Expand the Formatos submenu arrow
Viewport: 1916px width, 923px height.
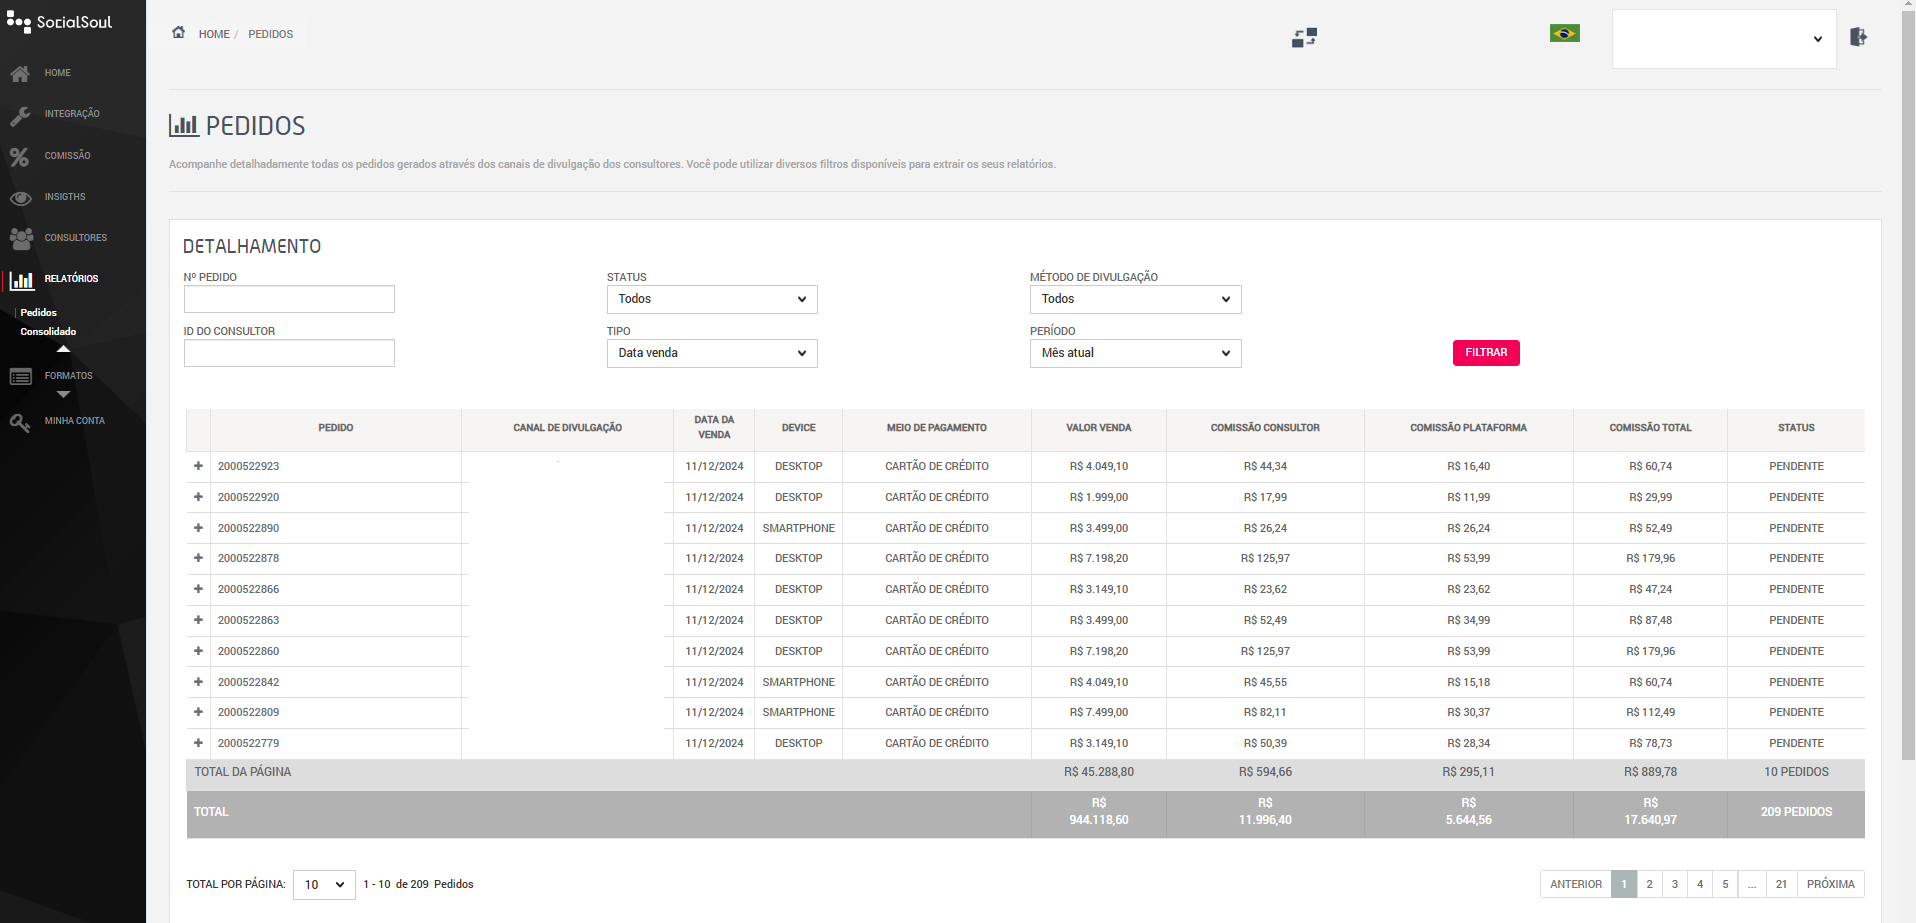pos(63,394)
